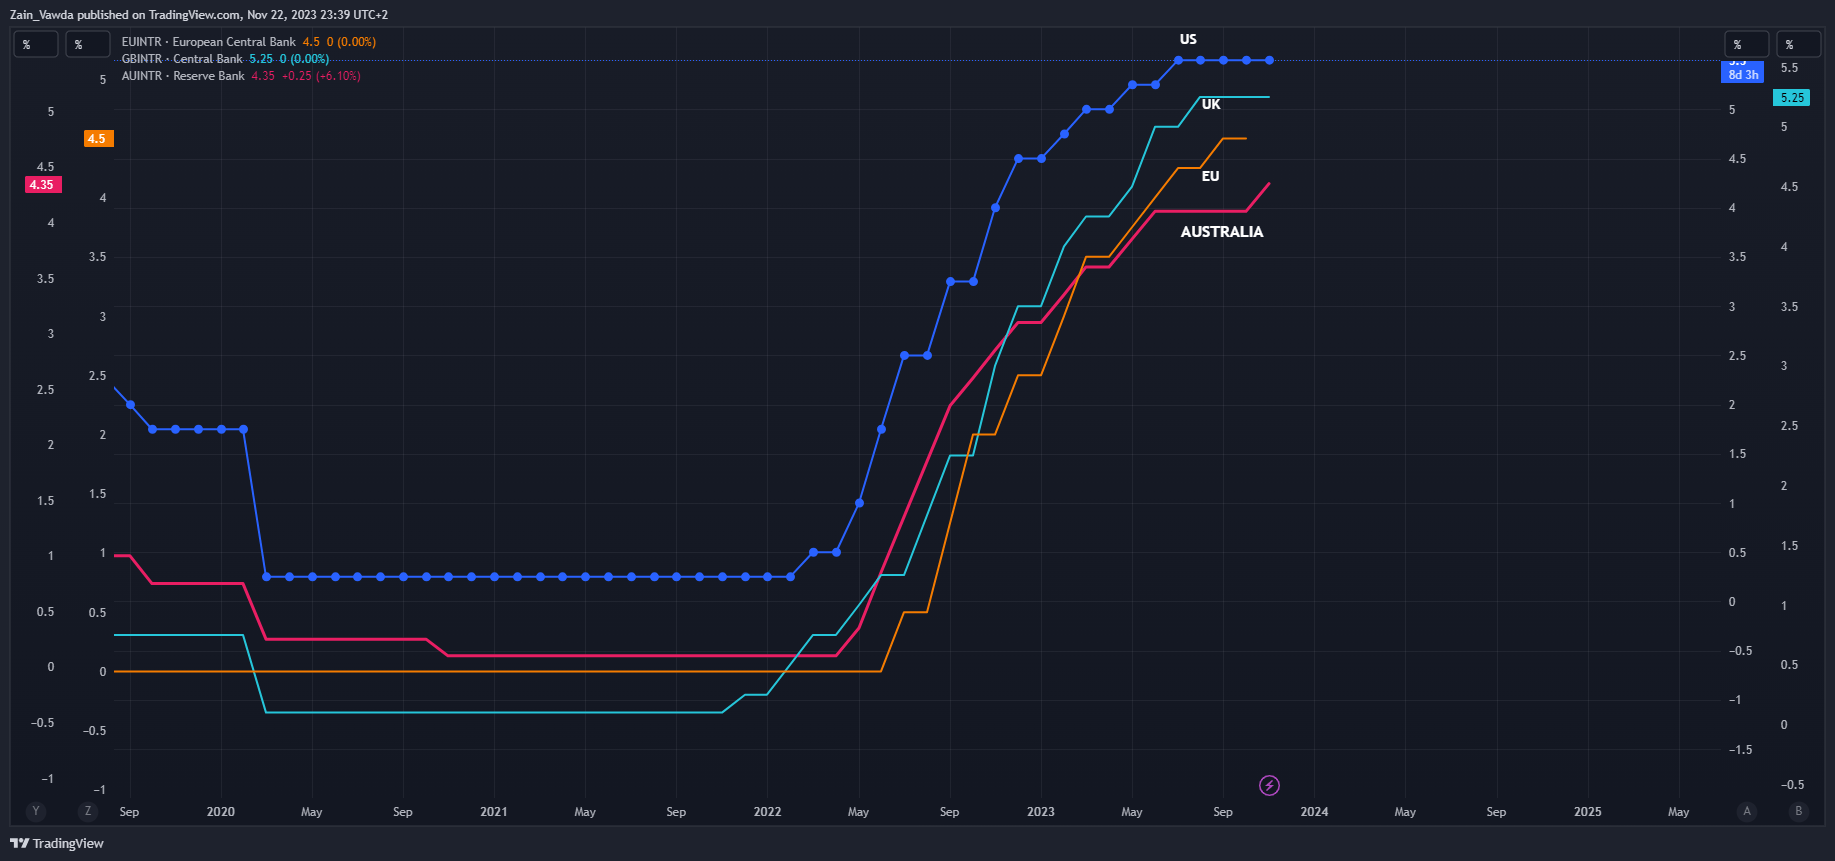Select the B scale letter badge
Image resolution: width=1835 pixels, height=861 pixels.
[x=1799, y=811]
